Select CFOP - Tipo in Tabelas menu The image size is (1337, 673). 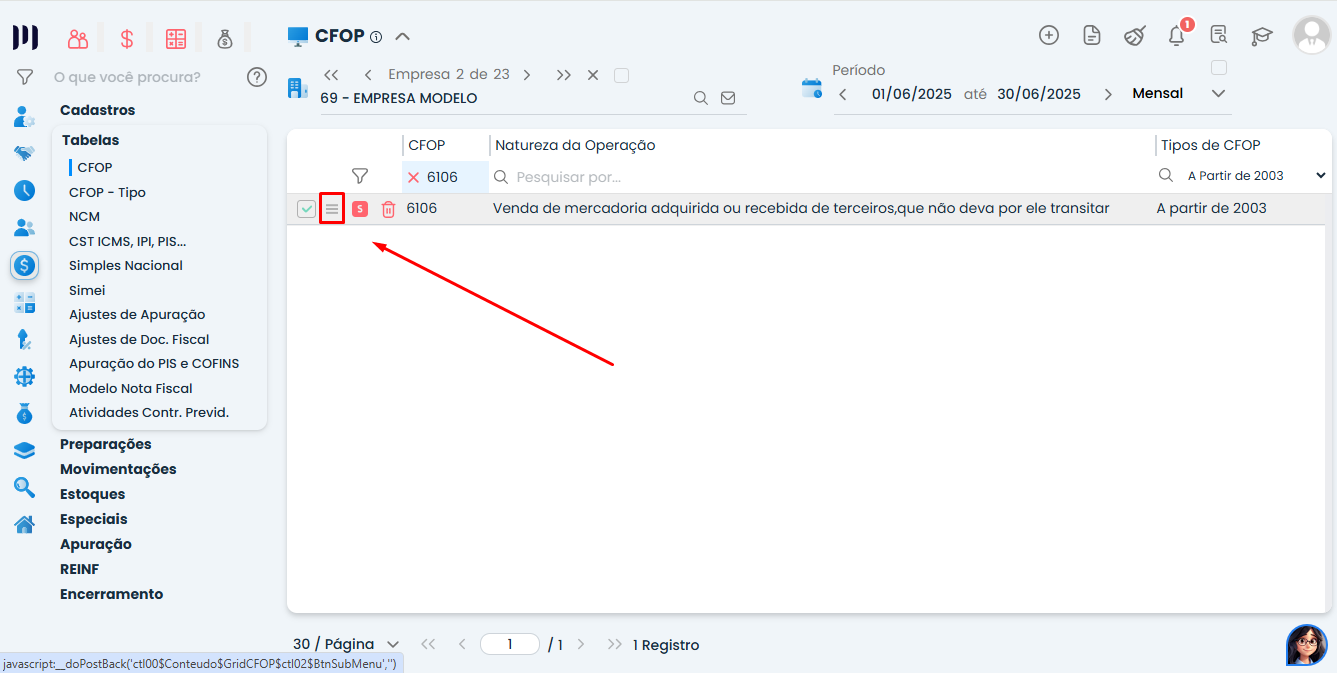pyautogui.click(x=107, y=192)
